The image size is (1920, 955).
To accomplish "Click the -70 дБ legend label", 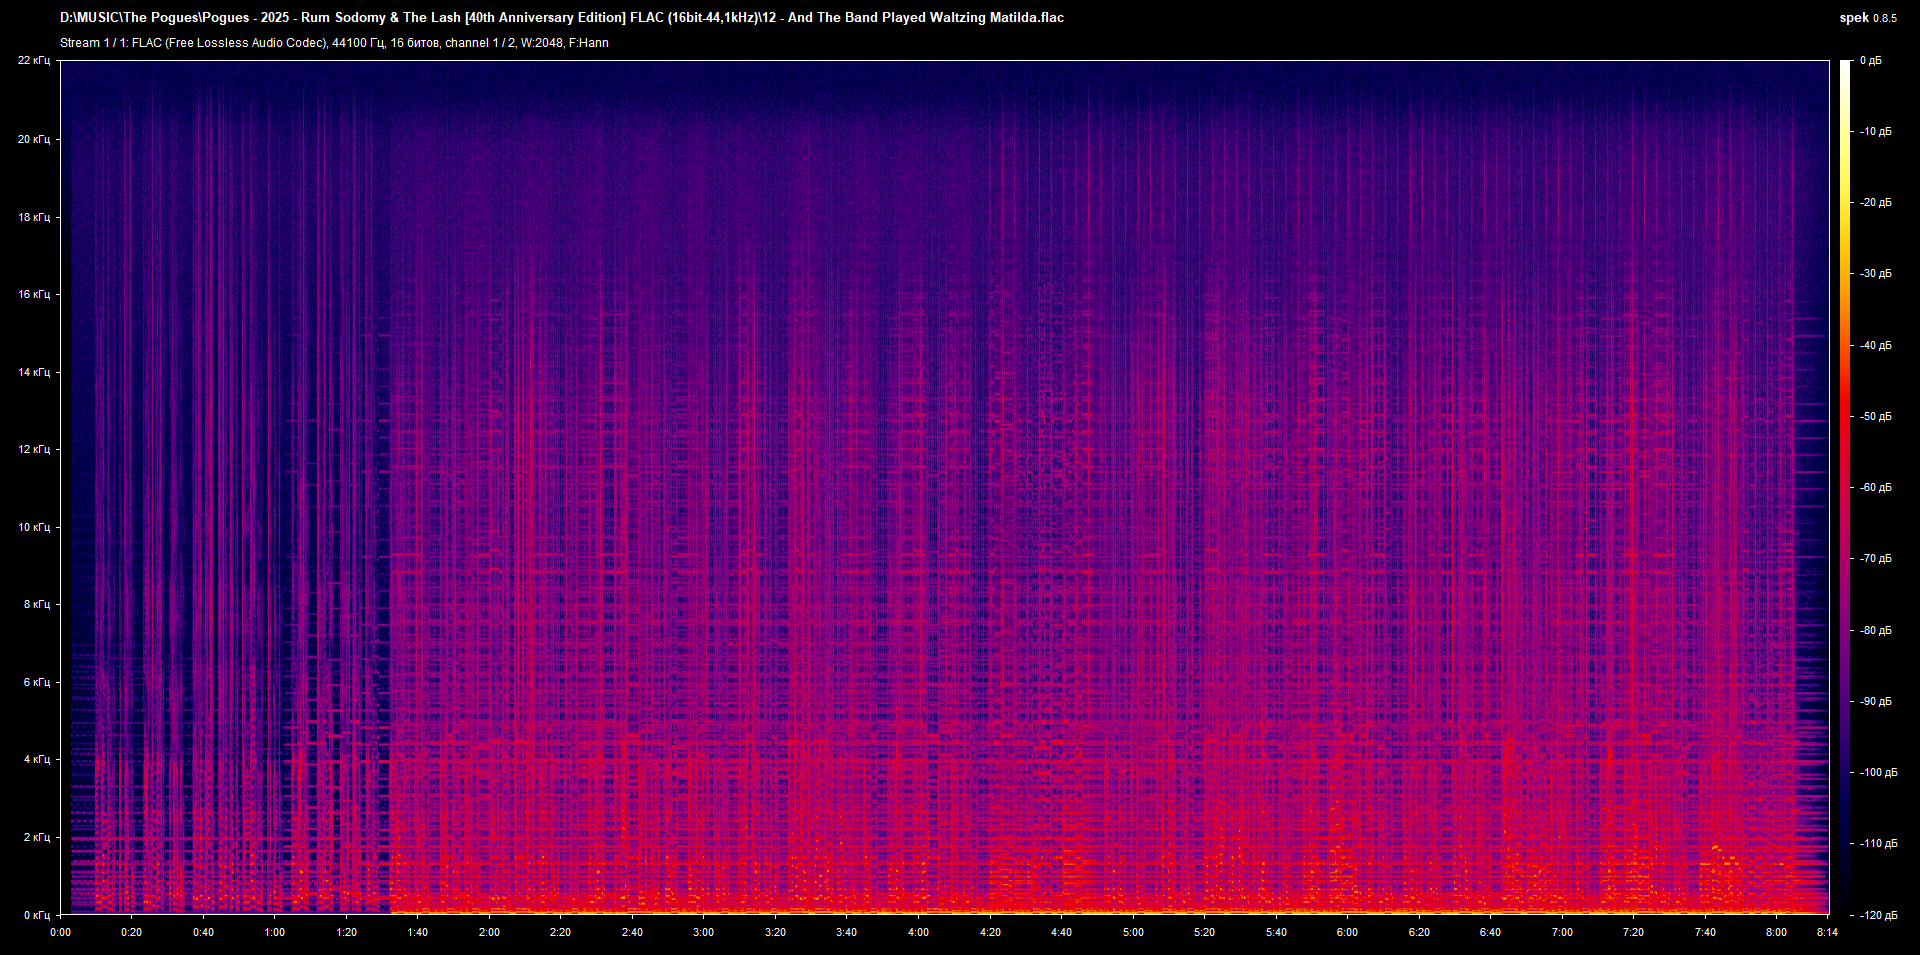I will click(x=1876, y=559).
